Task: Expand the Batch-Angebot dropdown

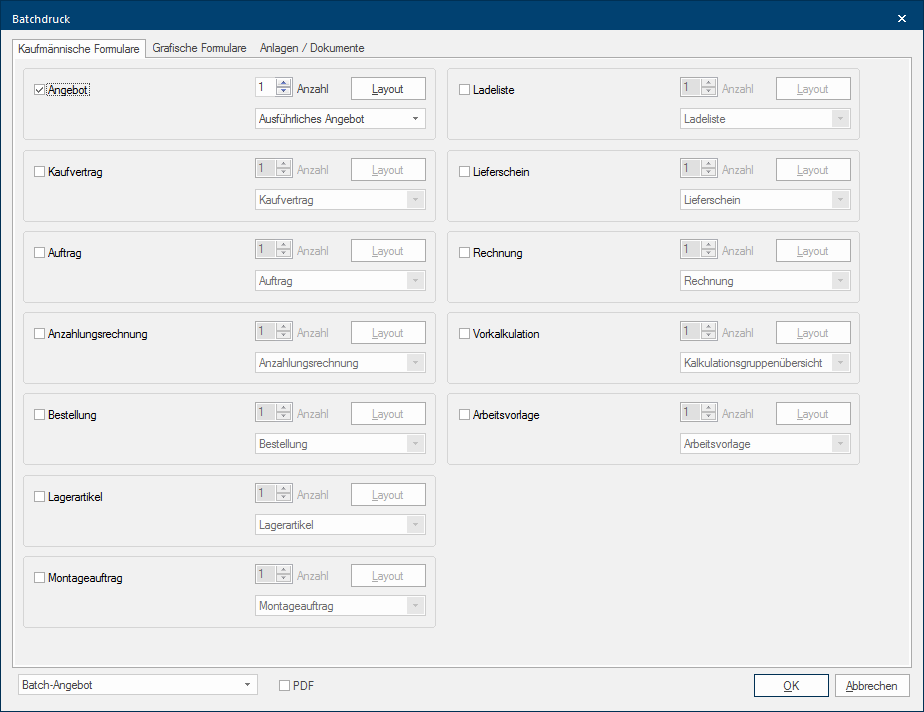Action: click(x=137, y=685)
